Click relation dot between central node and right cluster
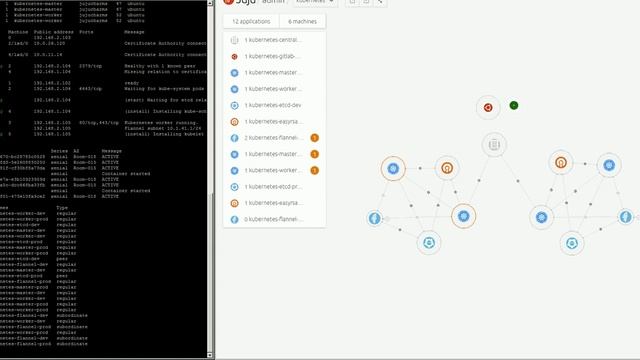This screenshot has width=640, height=360. [518, 181]
